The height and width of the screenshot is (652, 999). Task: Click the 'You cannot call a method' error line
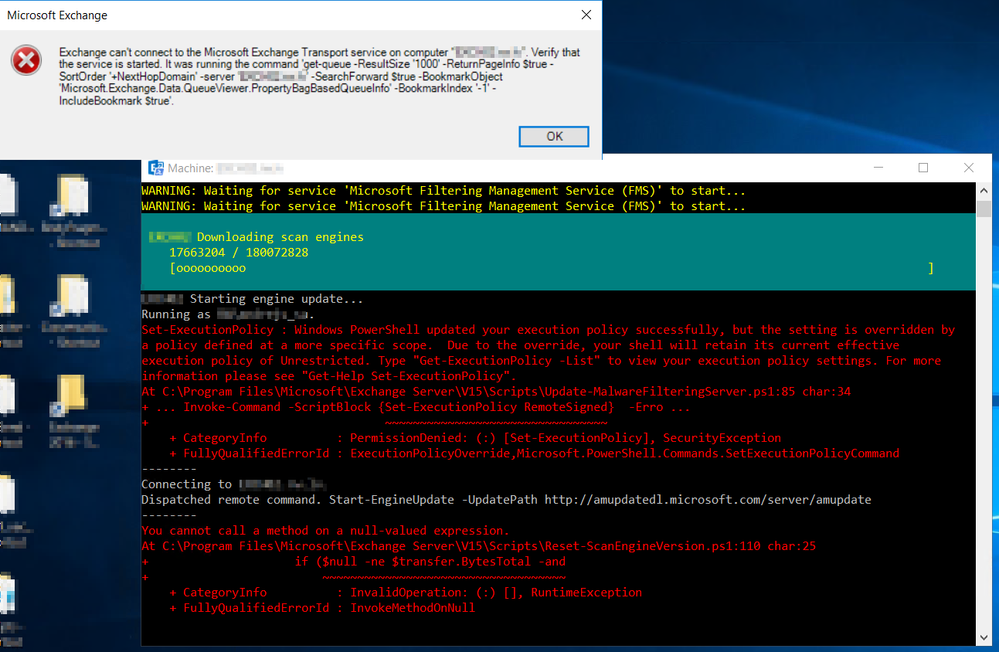[325, 530]
